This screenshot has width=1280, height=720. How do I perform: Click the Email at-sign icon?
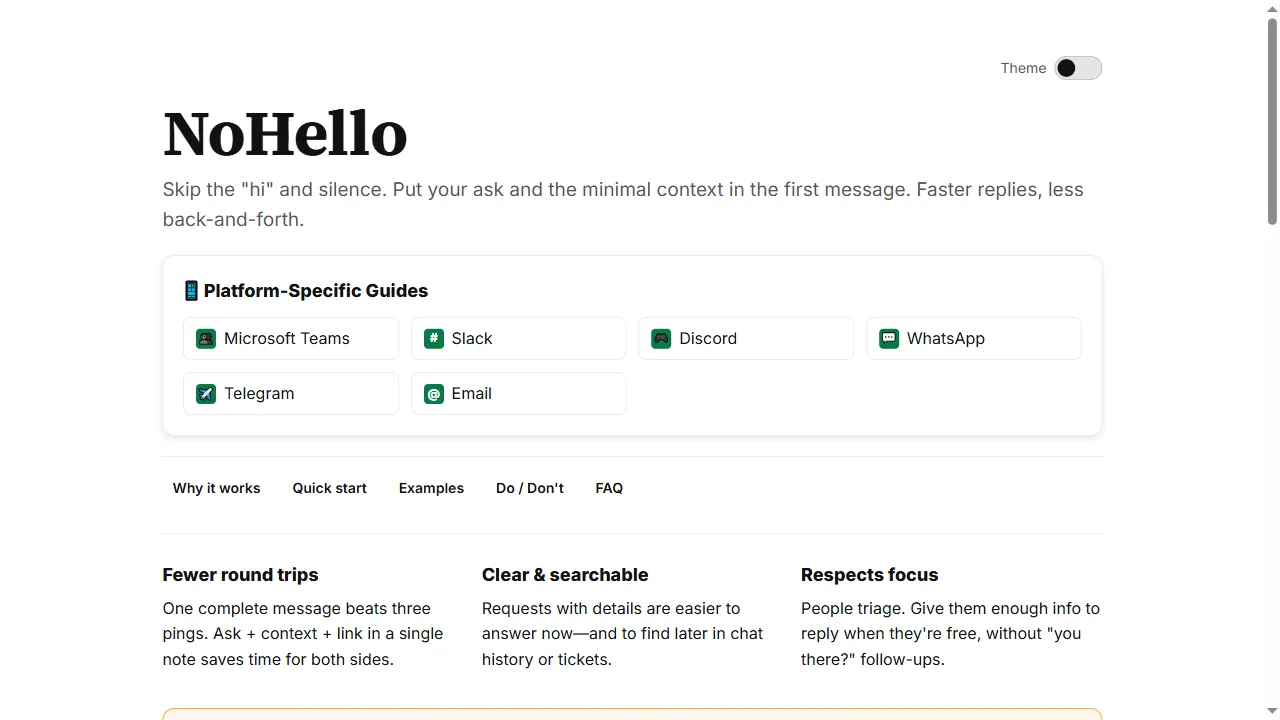tap(433, 393)
